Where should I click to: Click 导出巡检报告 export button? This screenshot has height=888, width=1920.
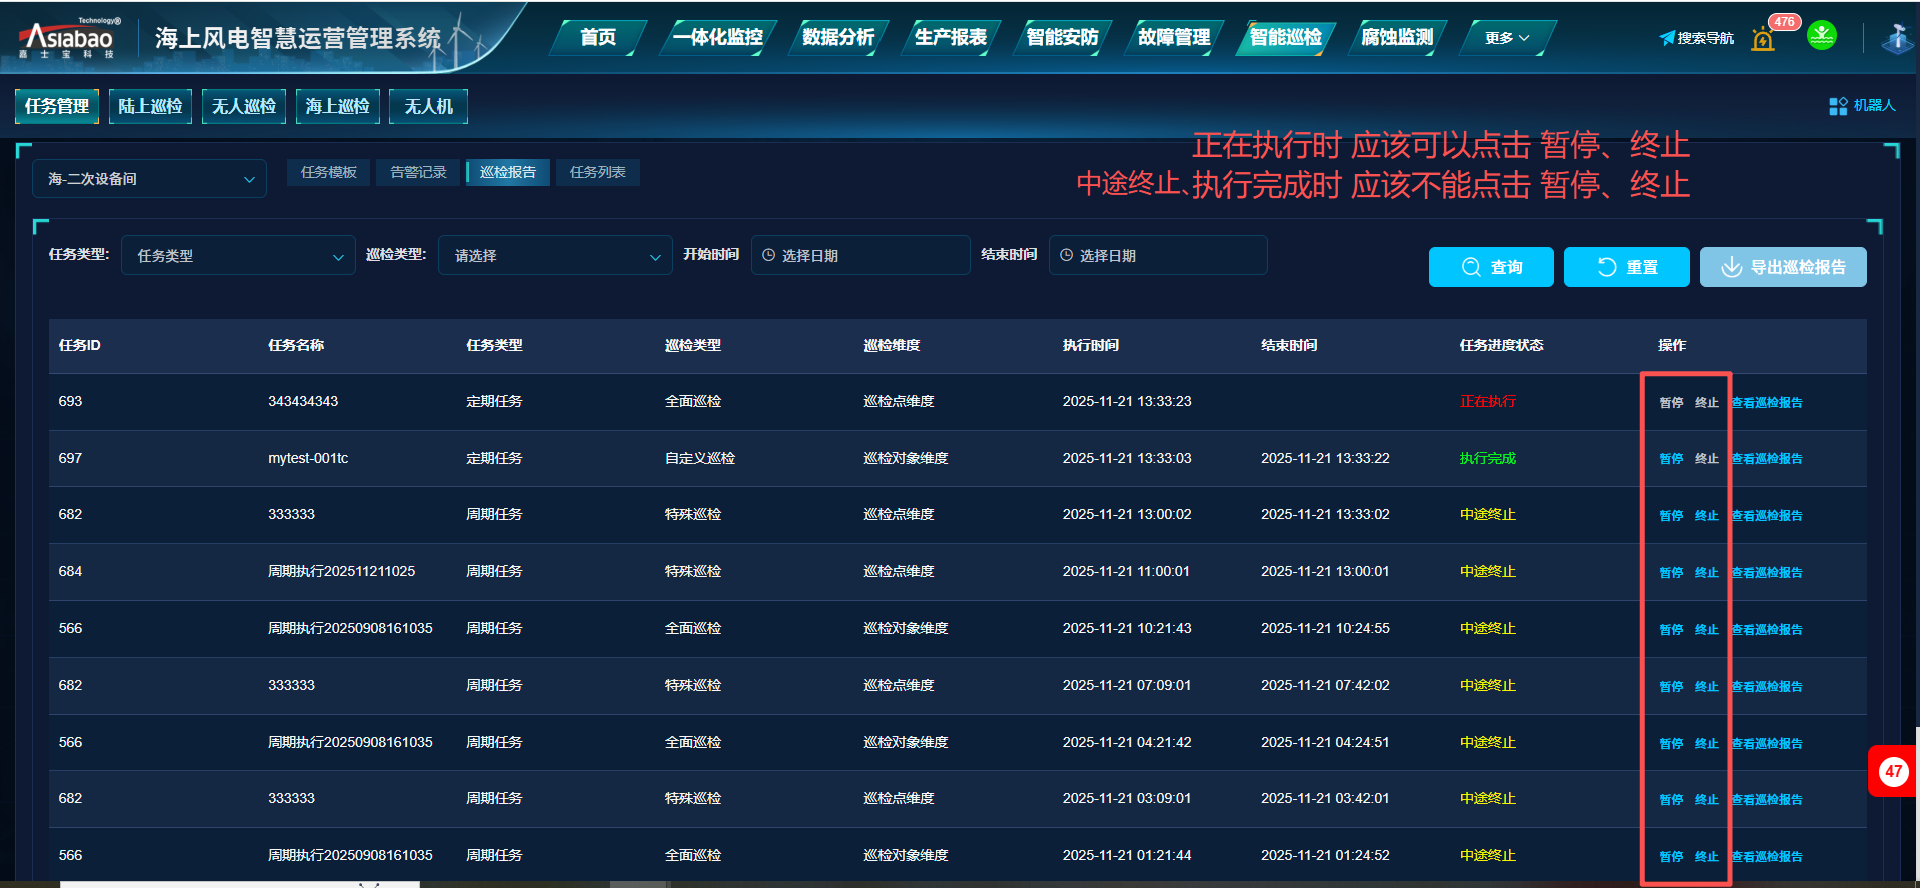(1782, 267)
